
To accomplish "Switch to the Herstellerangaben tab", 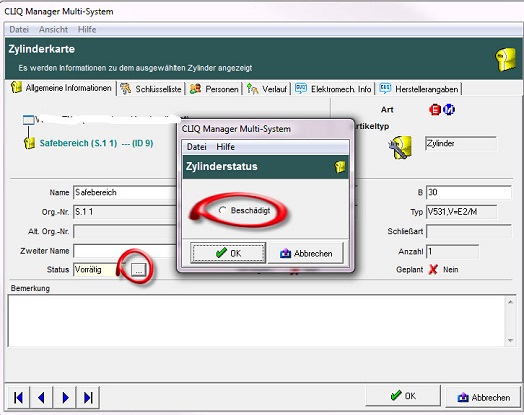I will point(419,89).
